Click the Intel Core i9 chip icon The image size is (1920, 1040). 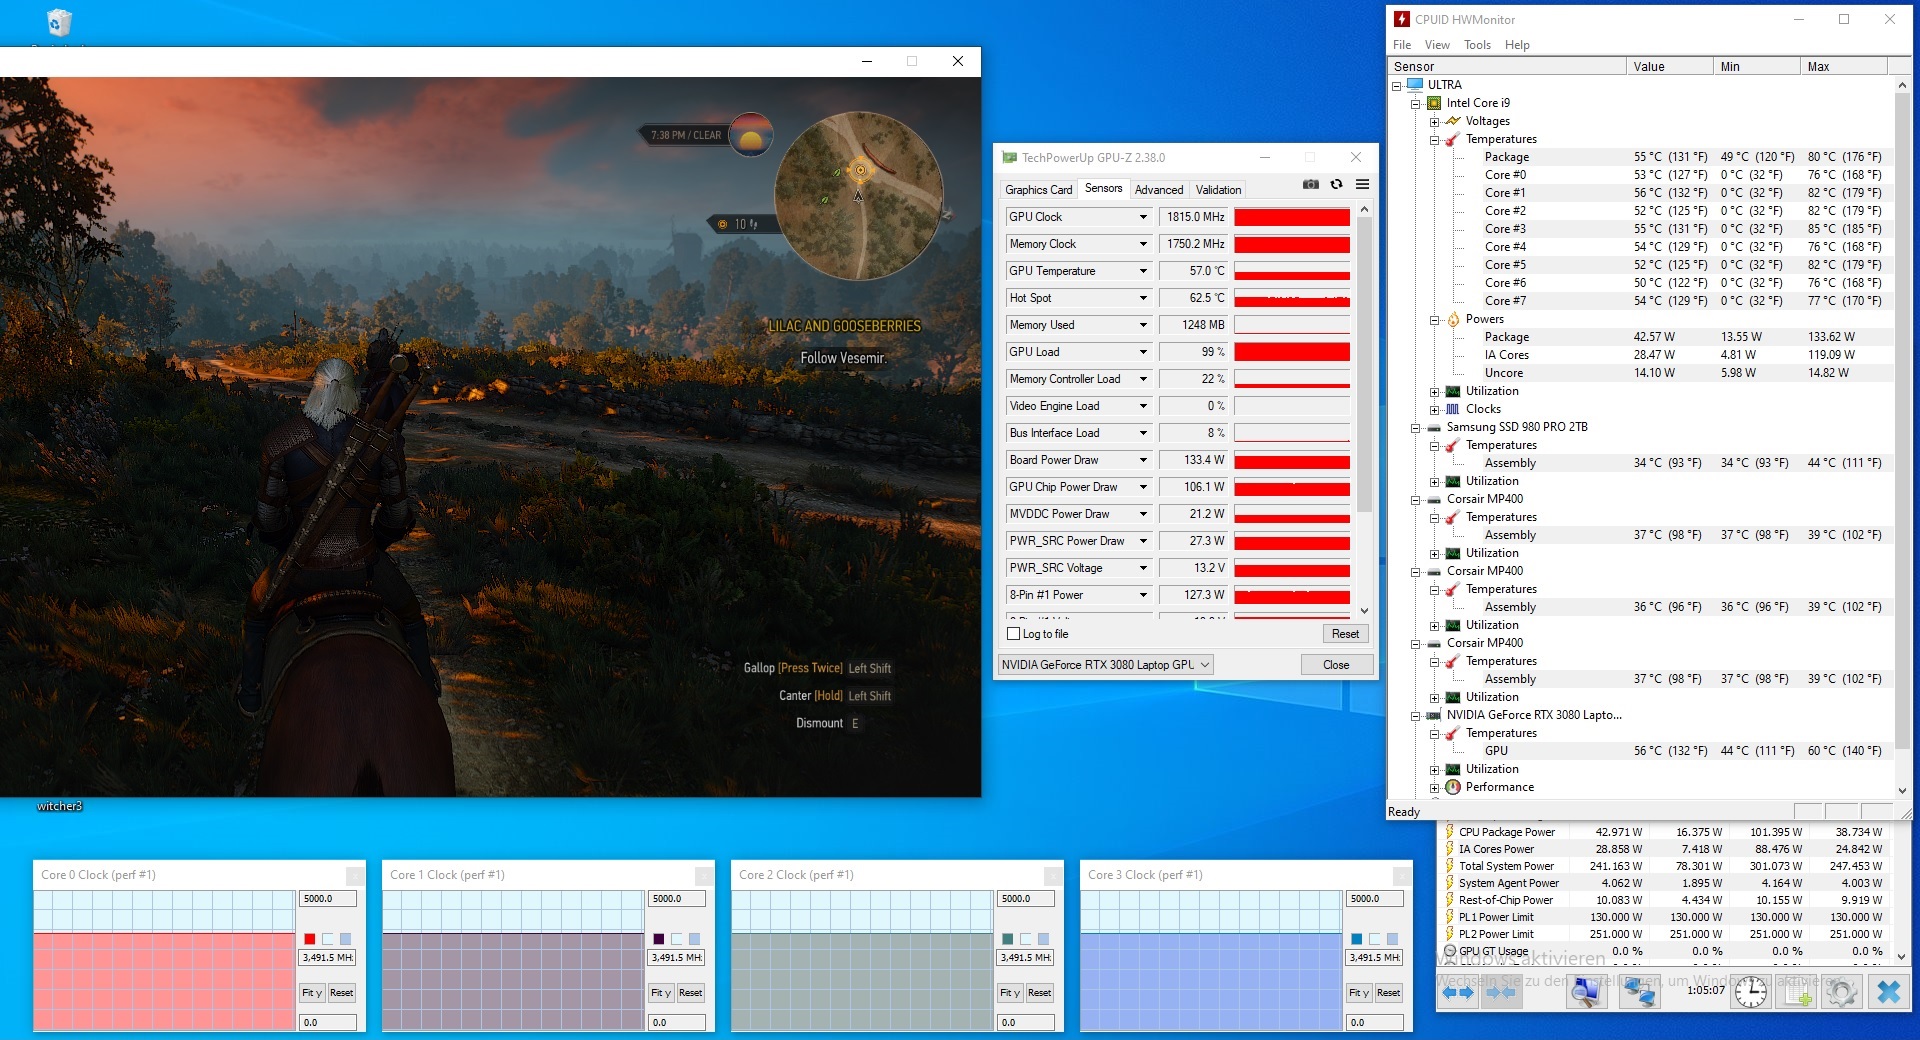click(x=1434, y=103)
